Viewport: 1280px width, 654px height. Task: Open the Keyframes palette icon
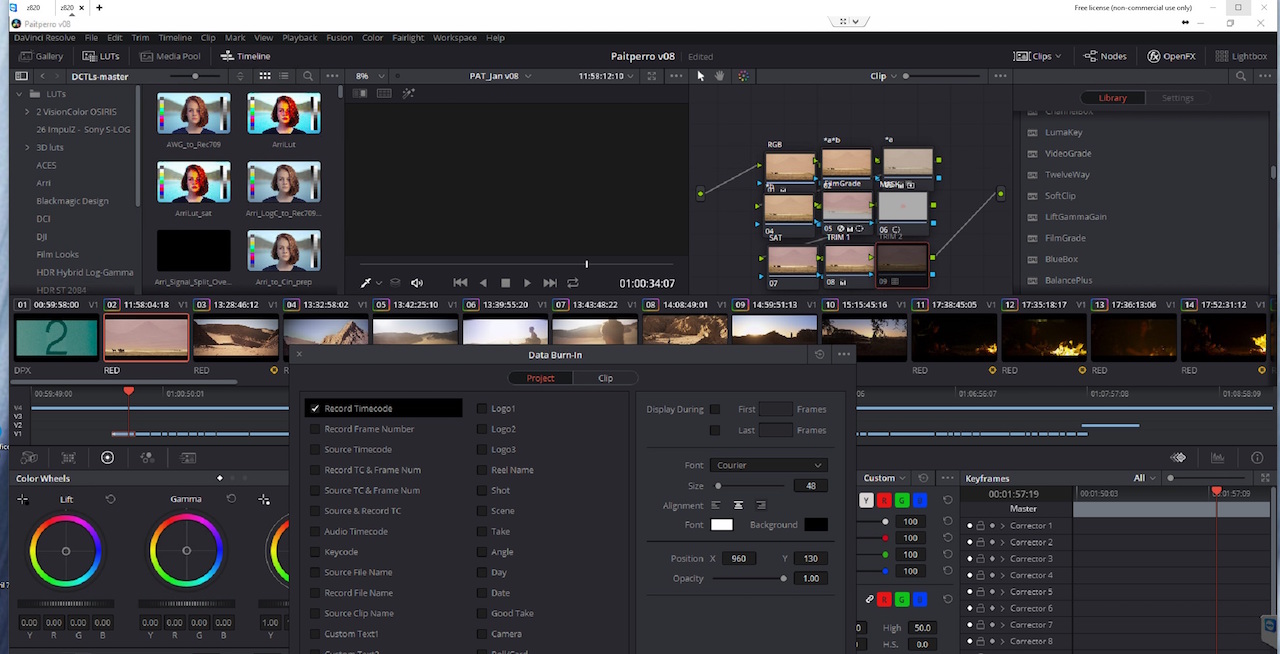point(1178,458)
